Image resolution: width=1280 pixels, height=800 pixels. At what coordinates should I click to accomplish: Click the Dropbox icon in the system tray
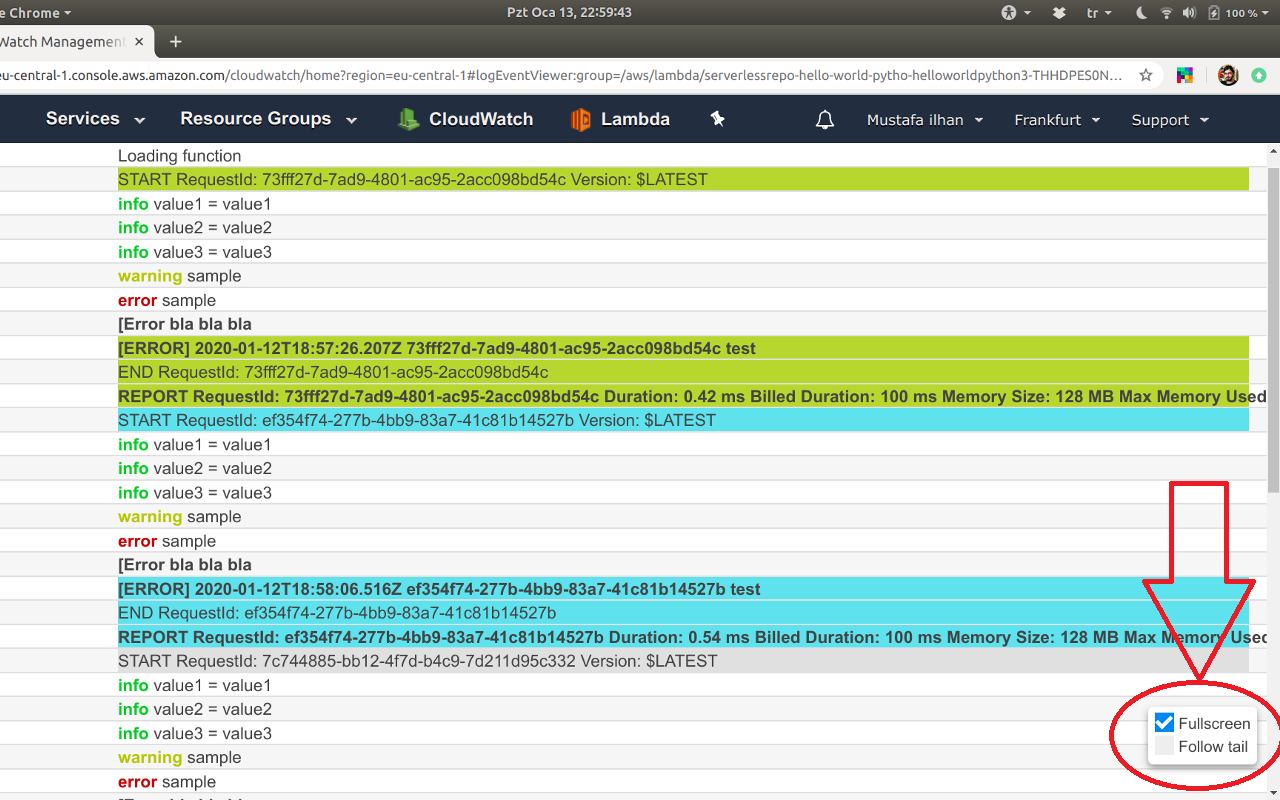point(1059,12)
